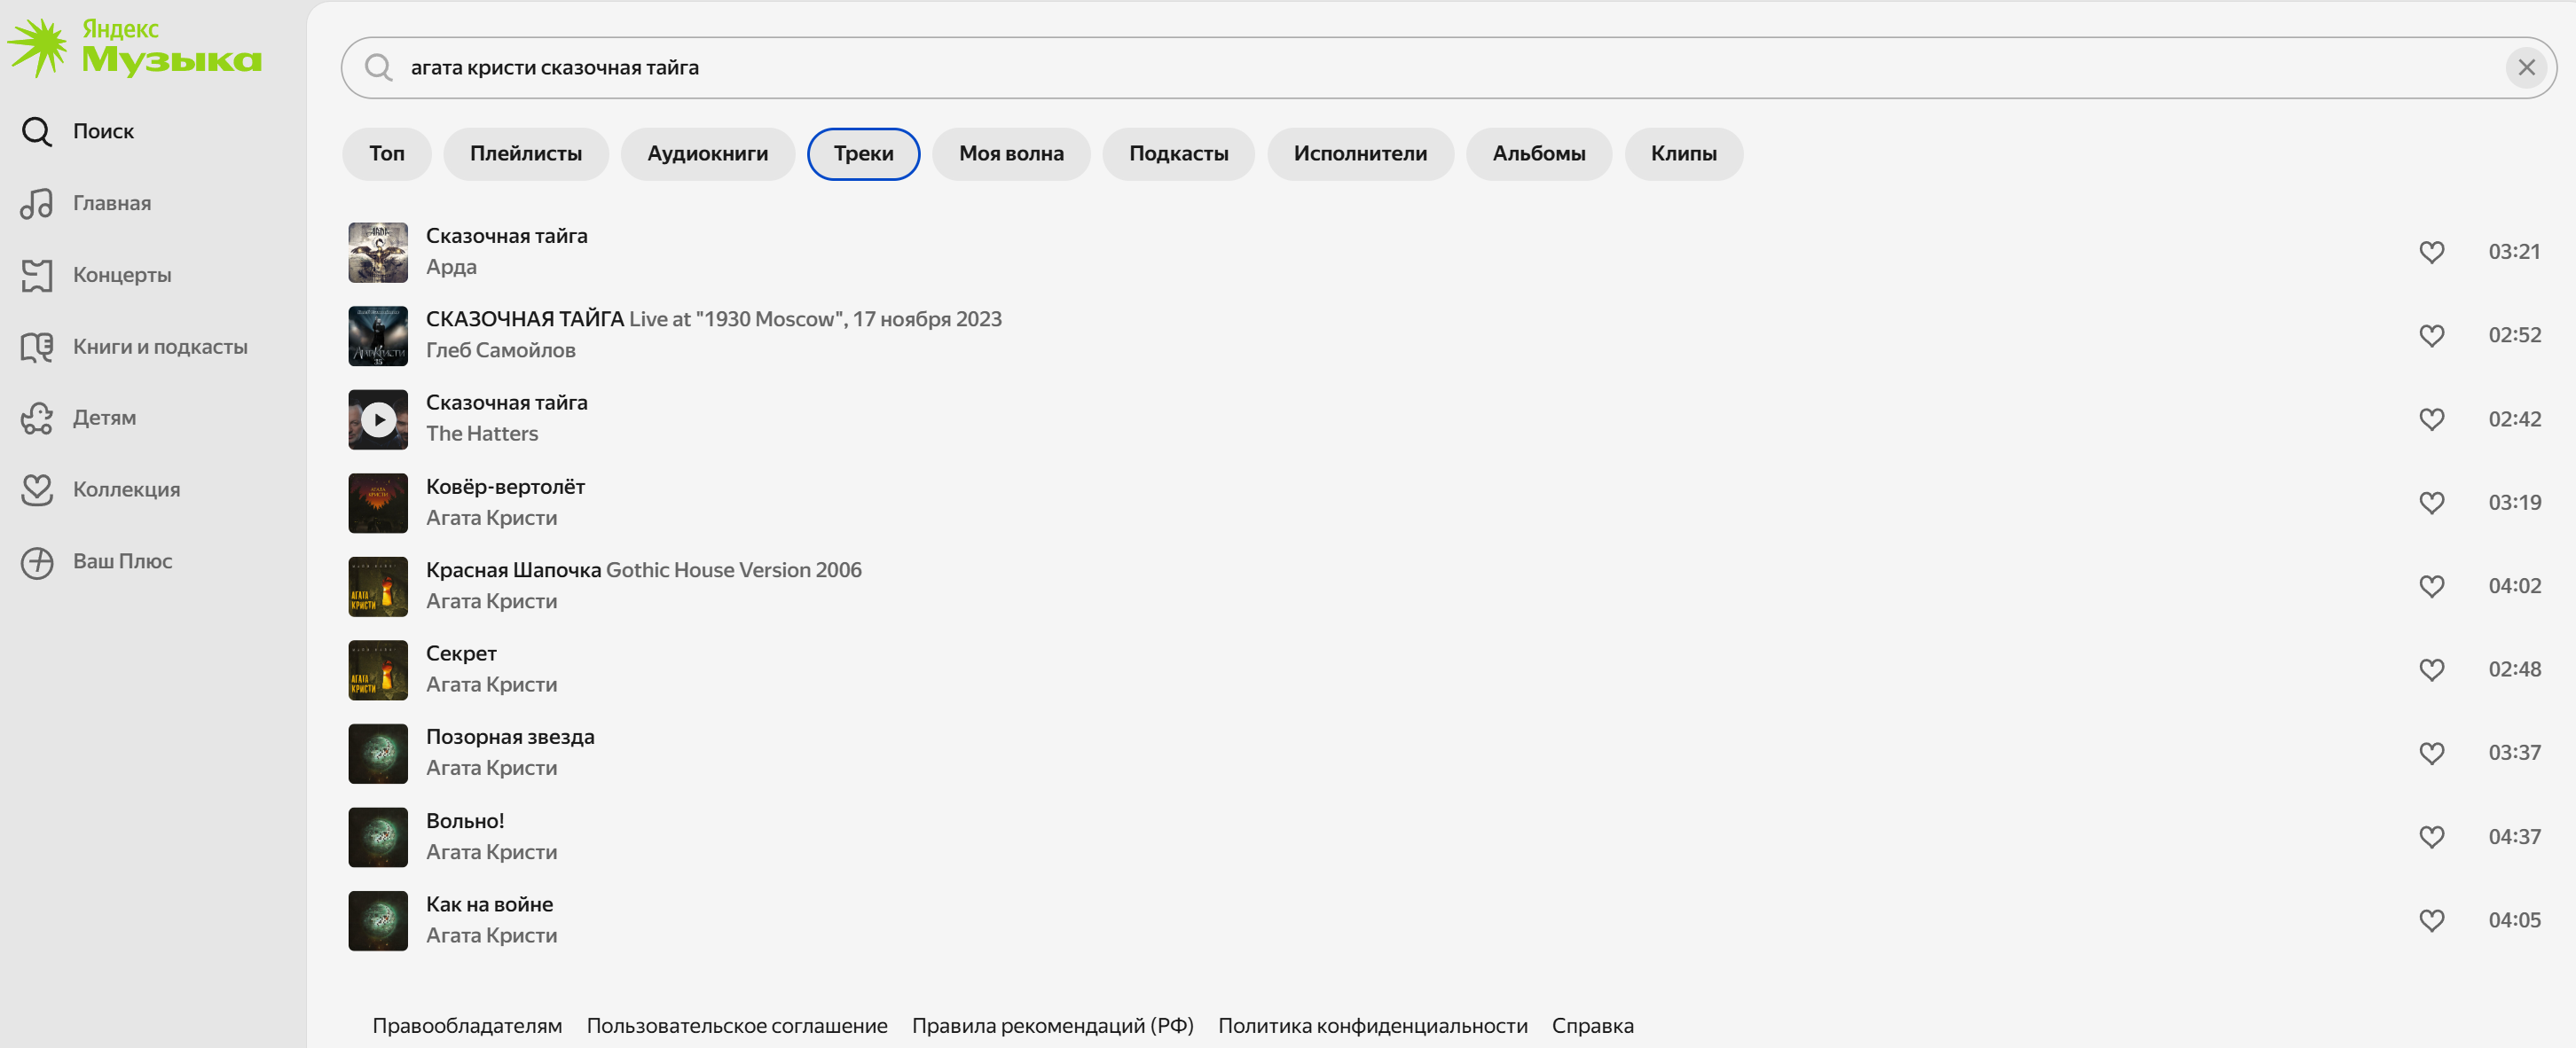2576x1048 pixels.
Task: Click the Коллекция heart icon
Action: tap(37, 490)
